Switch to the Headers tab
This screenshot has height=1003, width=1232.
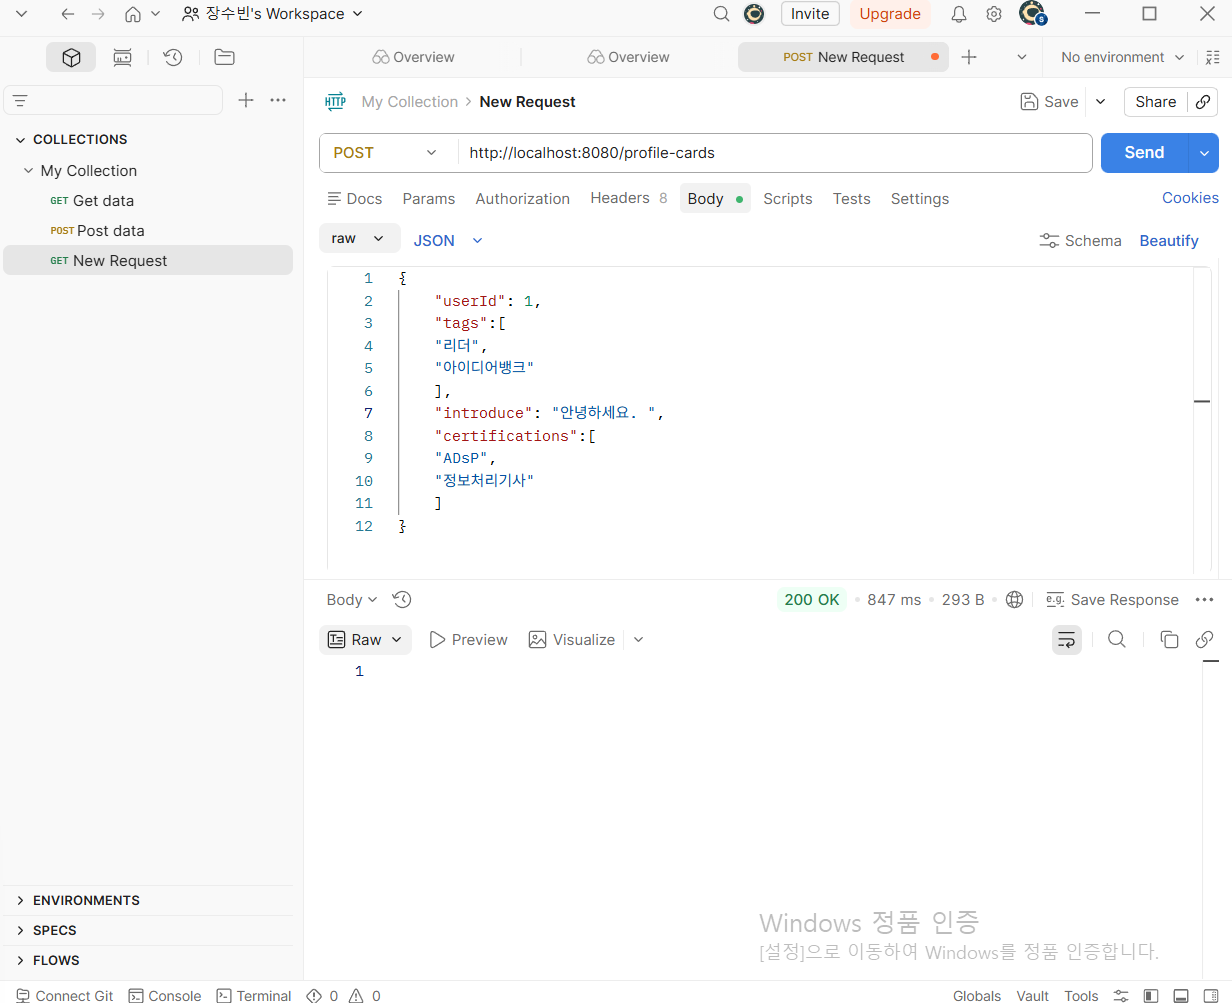tap(628, 199)
